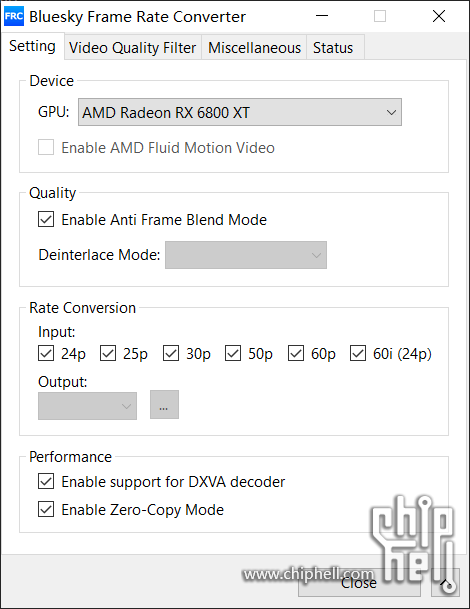Switch to the Video Quality Filter tab

[x=132, y=48]
